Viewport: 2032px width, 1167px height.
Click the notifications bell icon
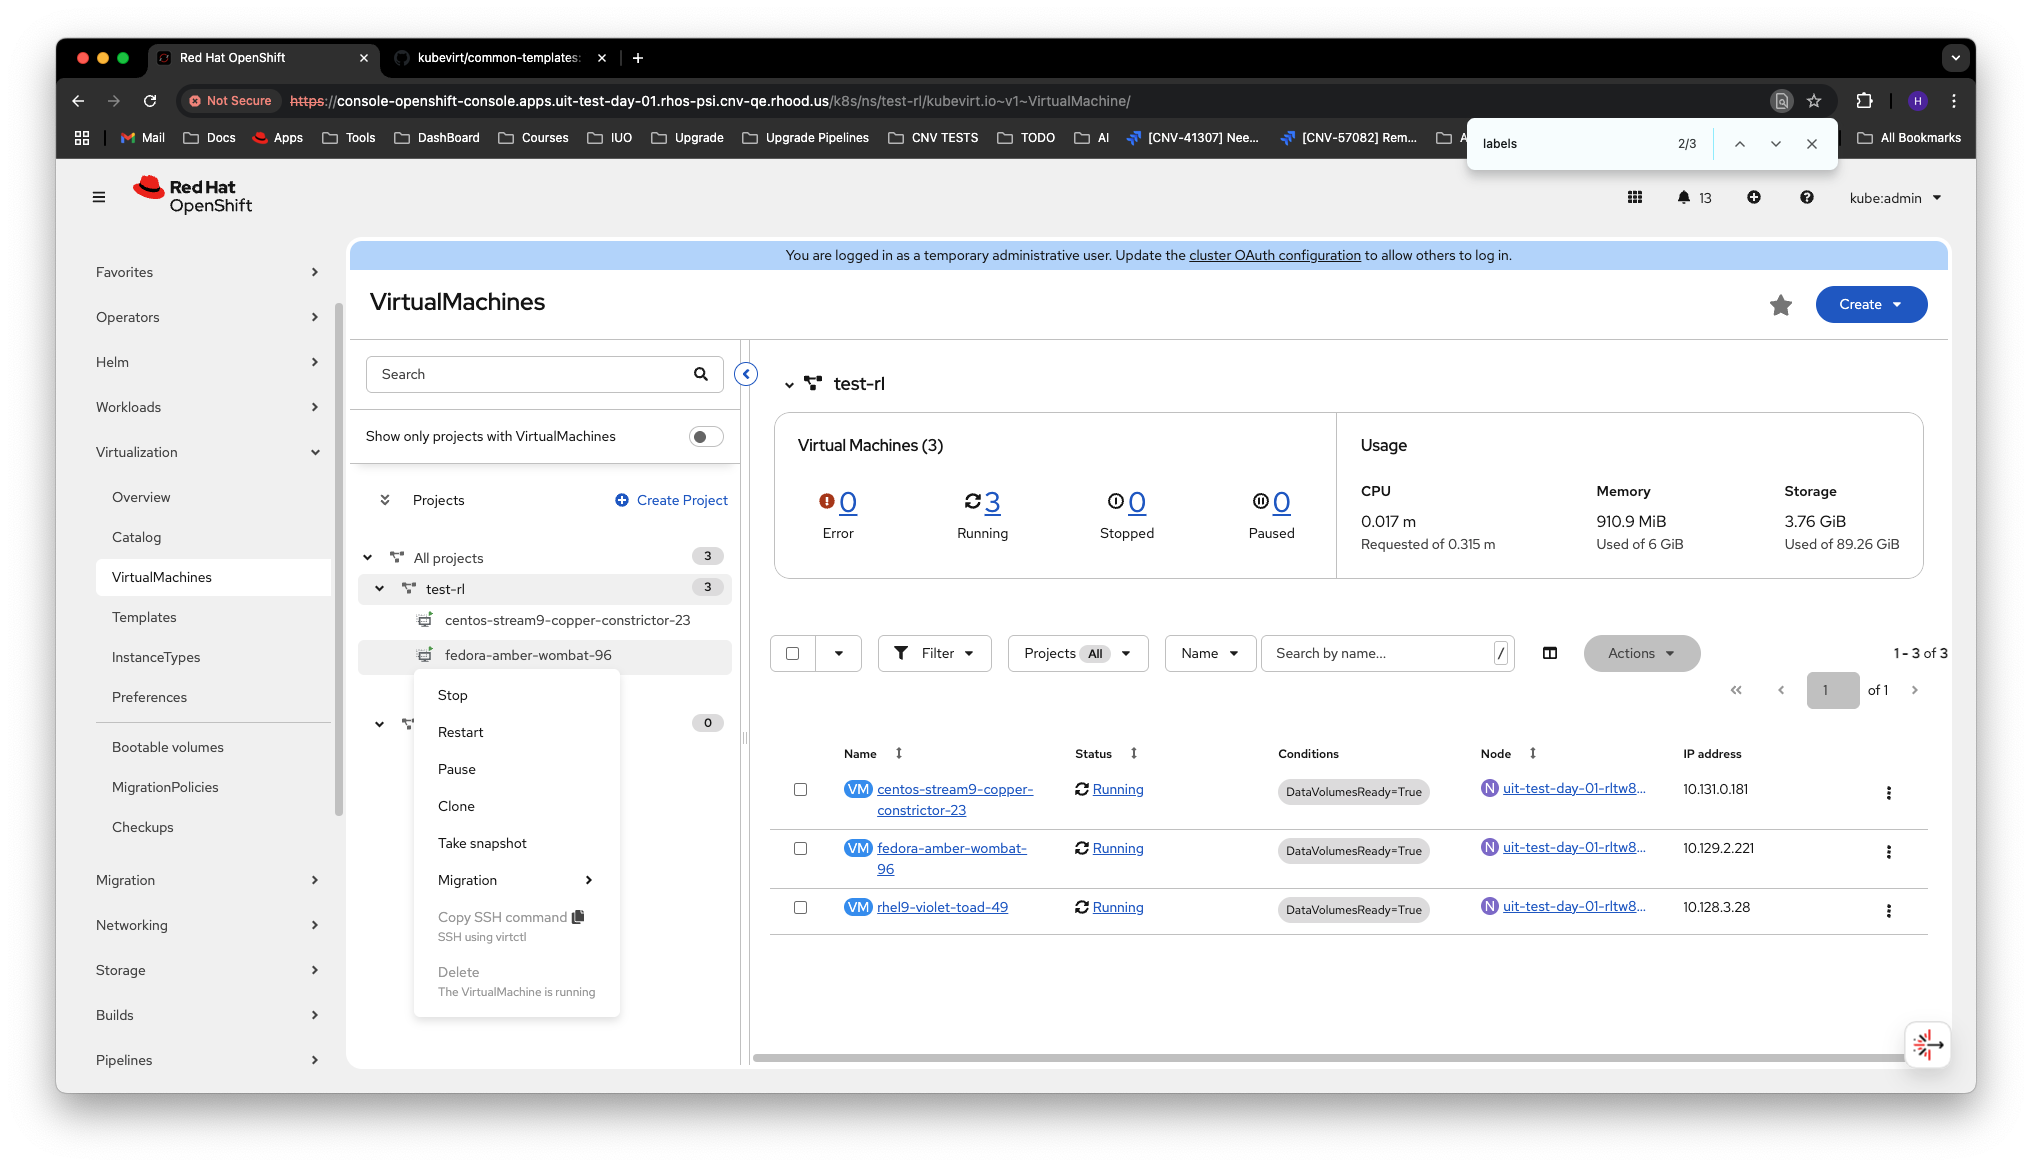(x=1684, y=198)
